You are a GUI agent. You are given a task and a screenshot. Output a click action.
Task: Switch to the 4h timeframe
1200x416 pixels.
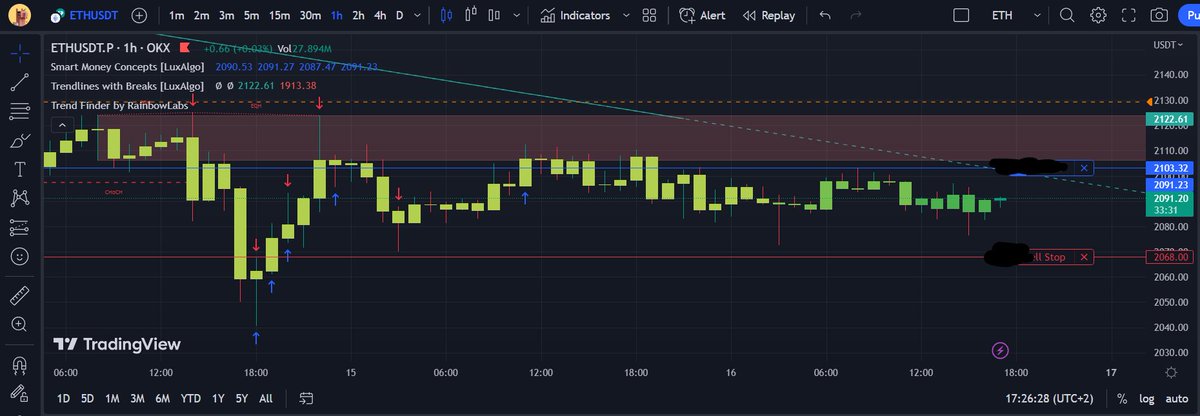click(380, 16)
